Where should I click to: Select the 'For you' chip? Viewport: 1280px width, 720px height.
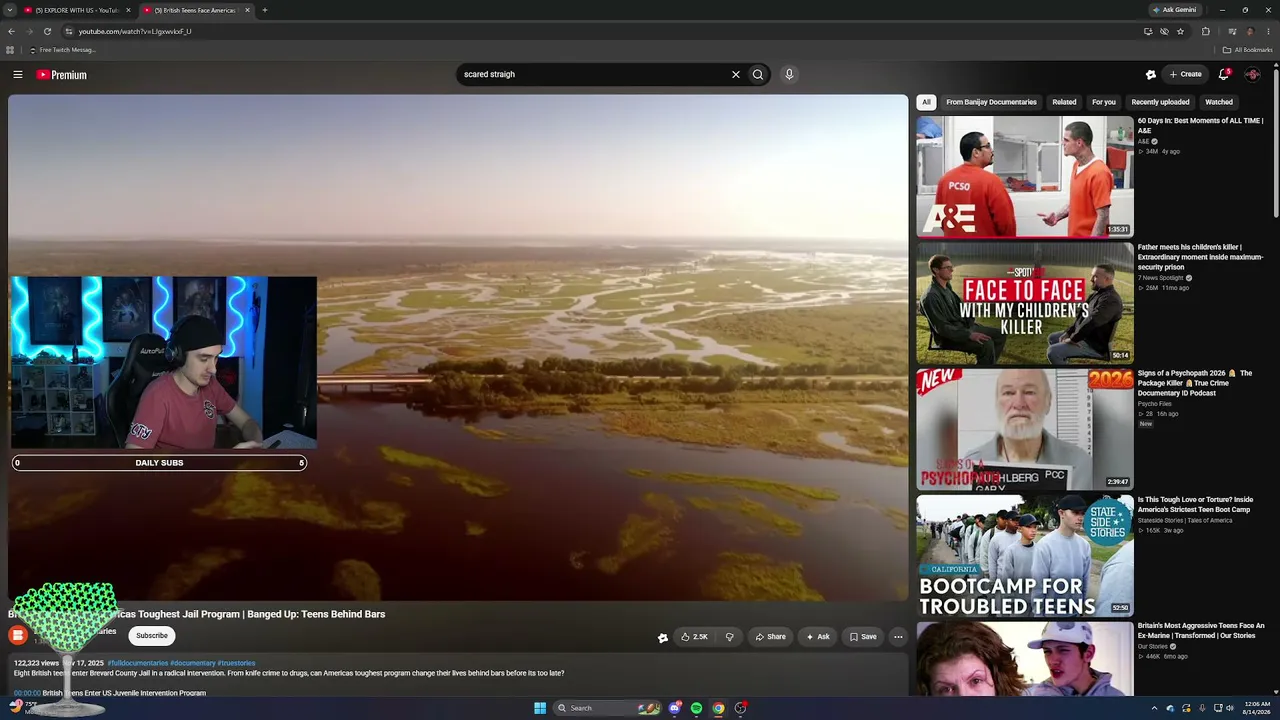1104,102
